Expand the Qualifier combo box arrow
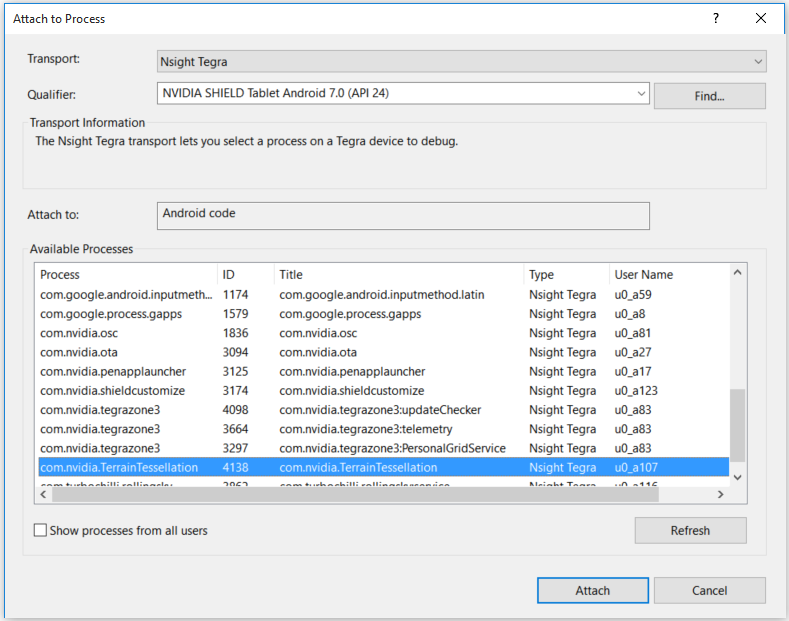Screen dimensions: 789x621 pos(641,94)
